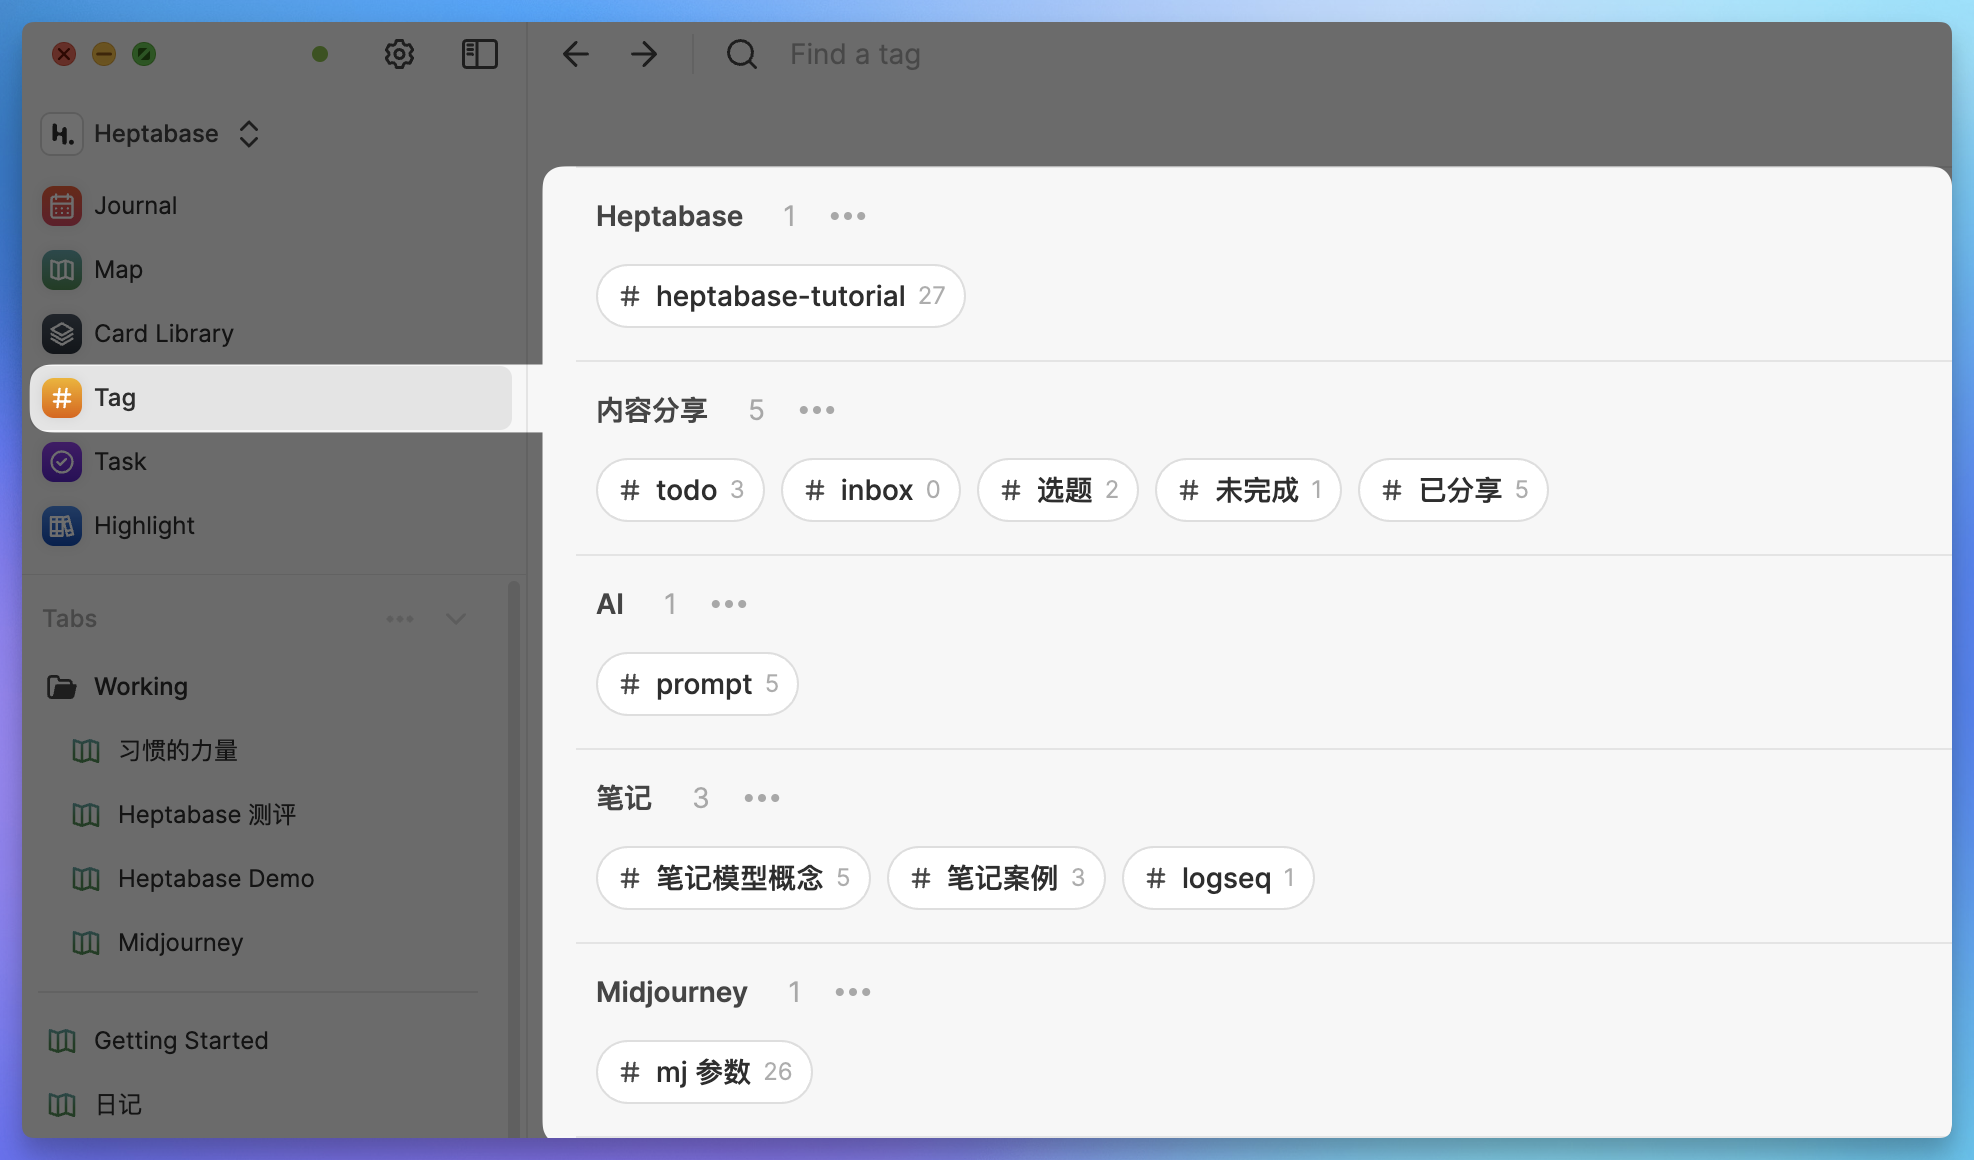Open more options for Heptabase tag group

(x=848, y=216)
